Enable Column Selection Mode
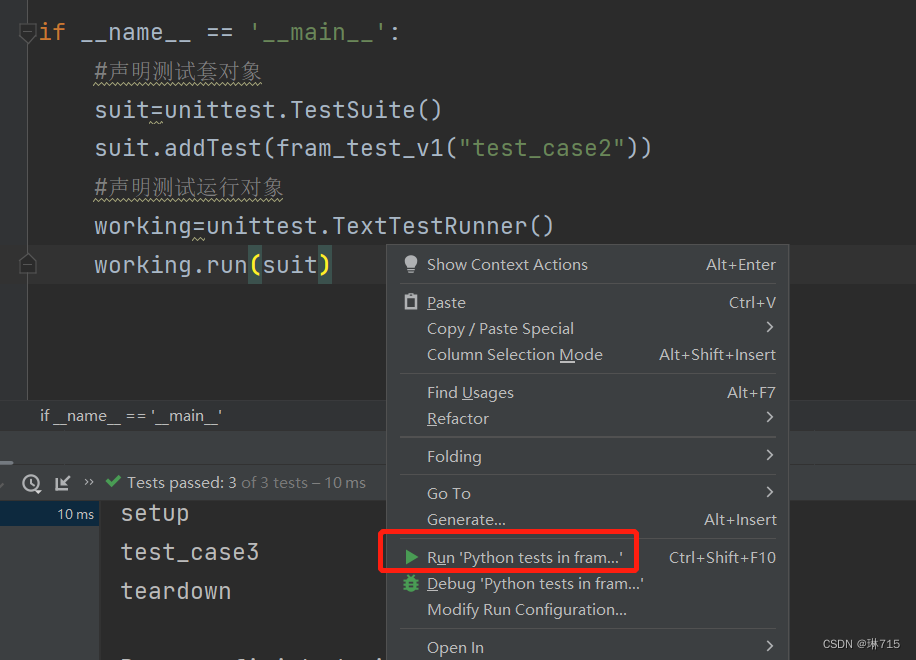Image resolution: width=916 pixels, height=660 pixels. coord(516,354)
